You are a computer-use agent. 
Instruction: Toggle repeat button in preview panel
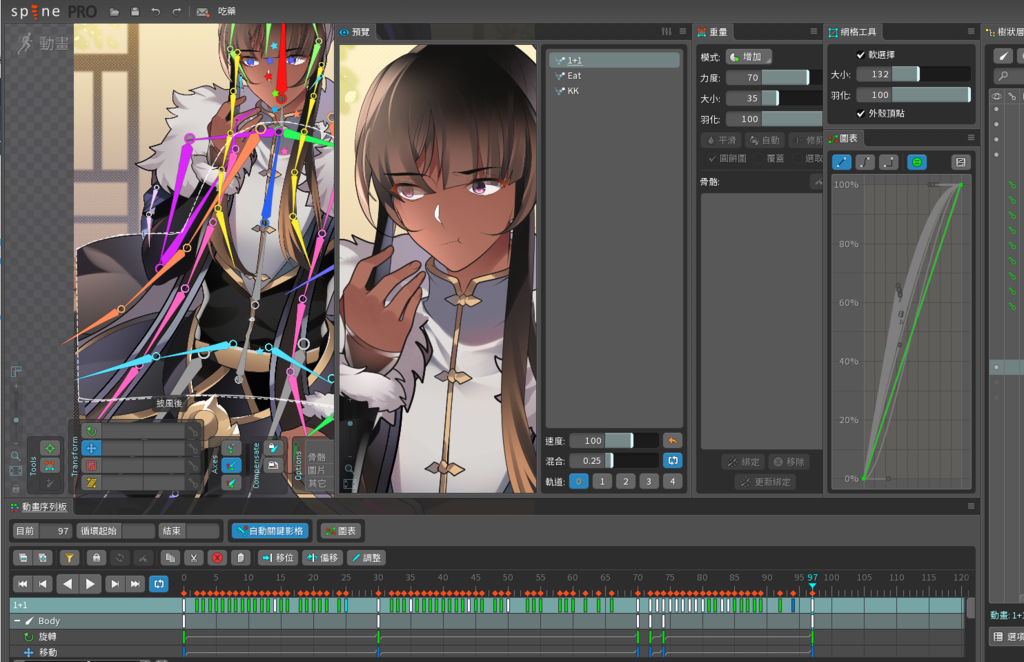click(x=673, y=460)
